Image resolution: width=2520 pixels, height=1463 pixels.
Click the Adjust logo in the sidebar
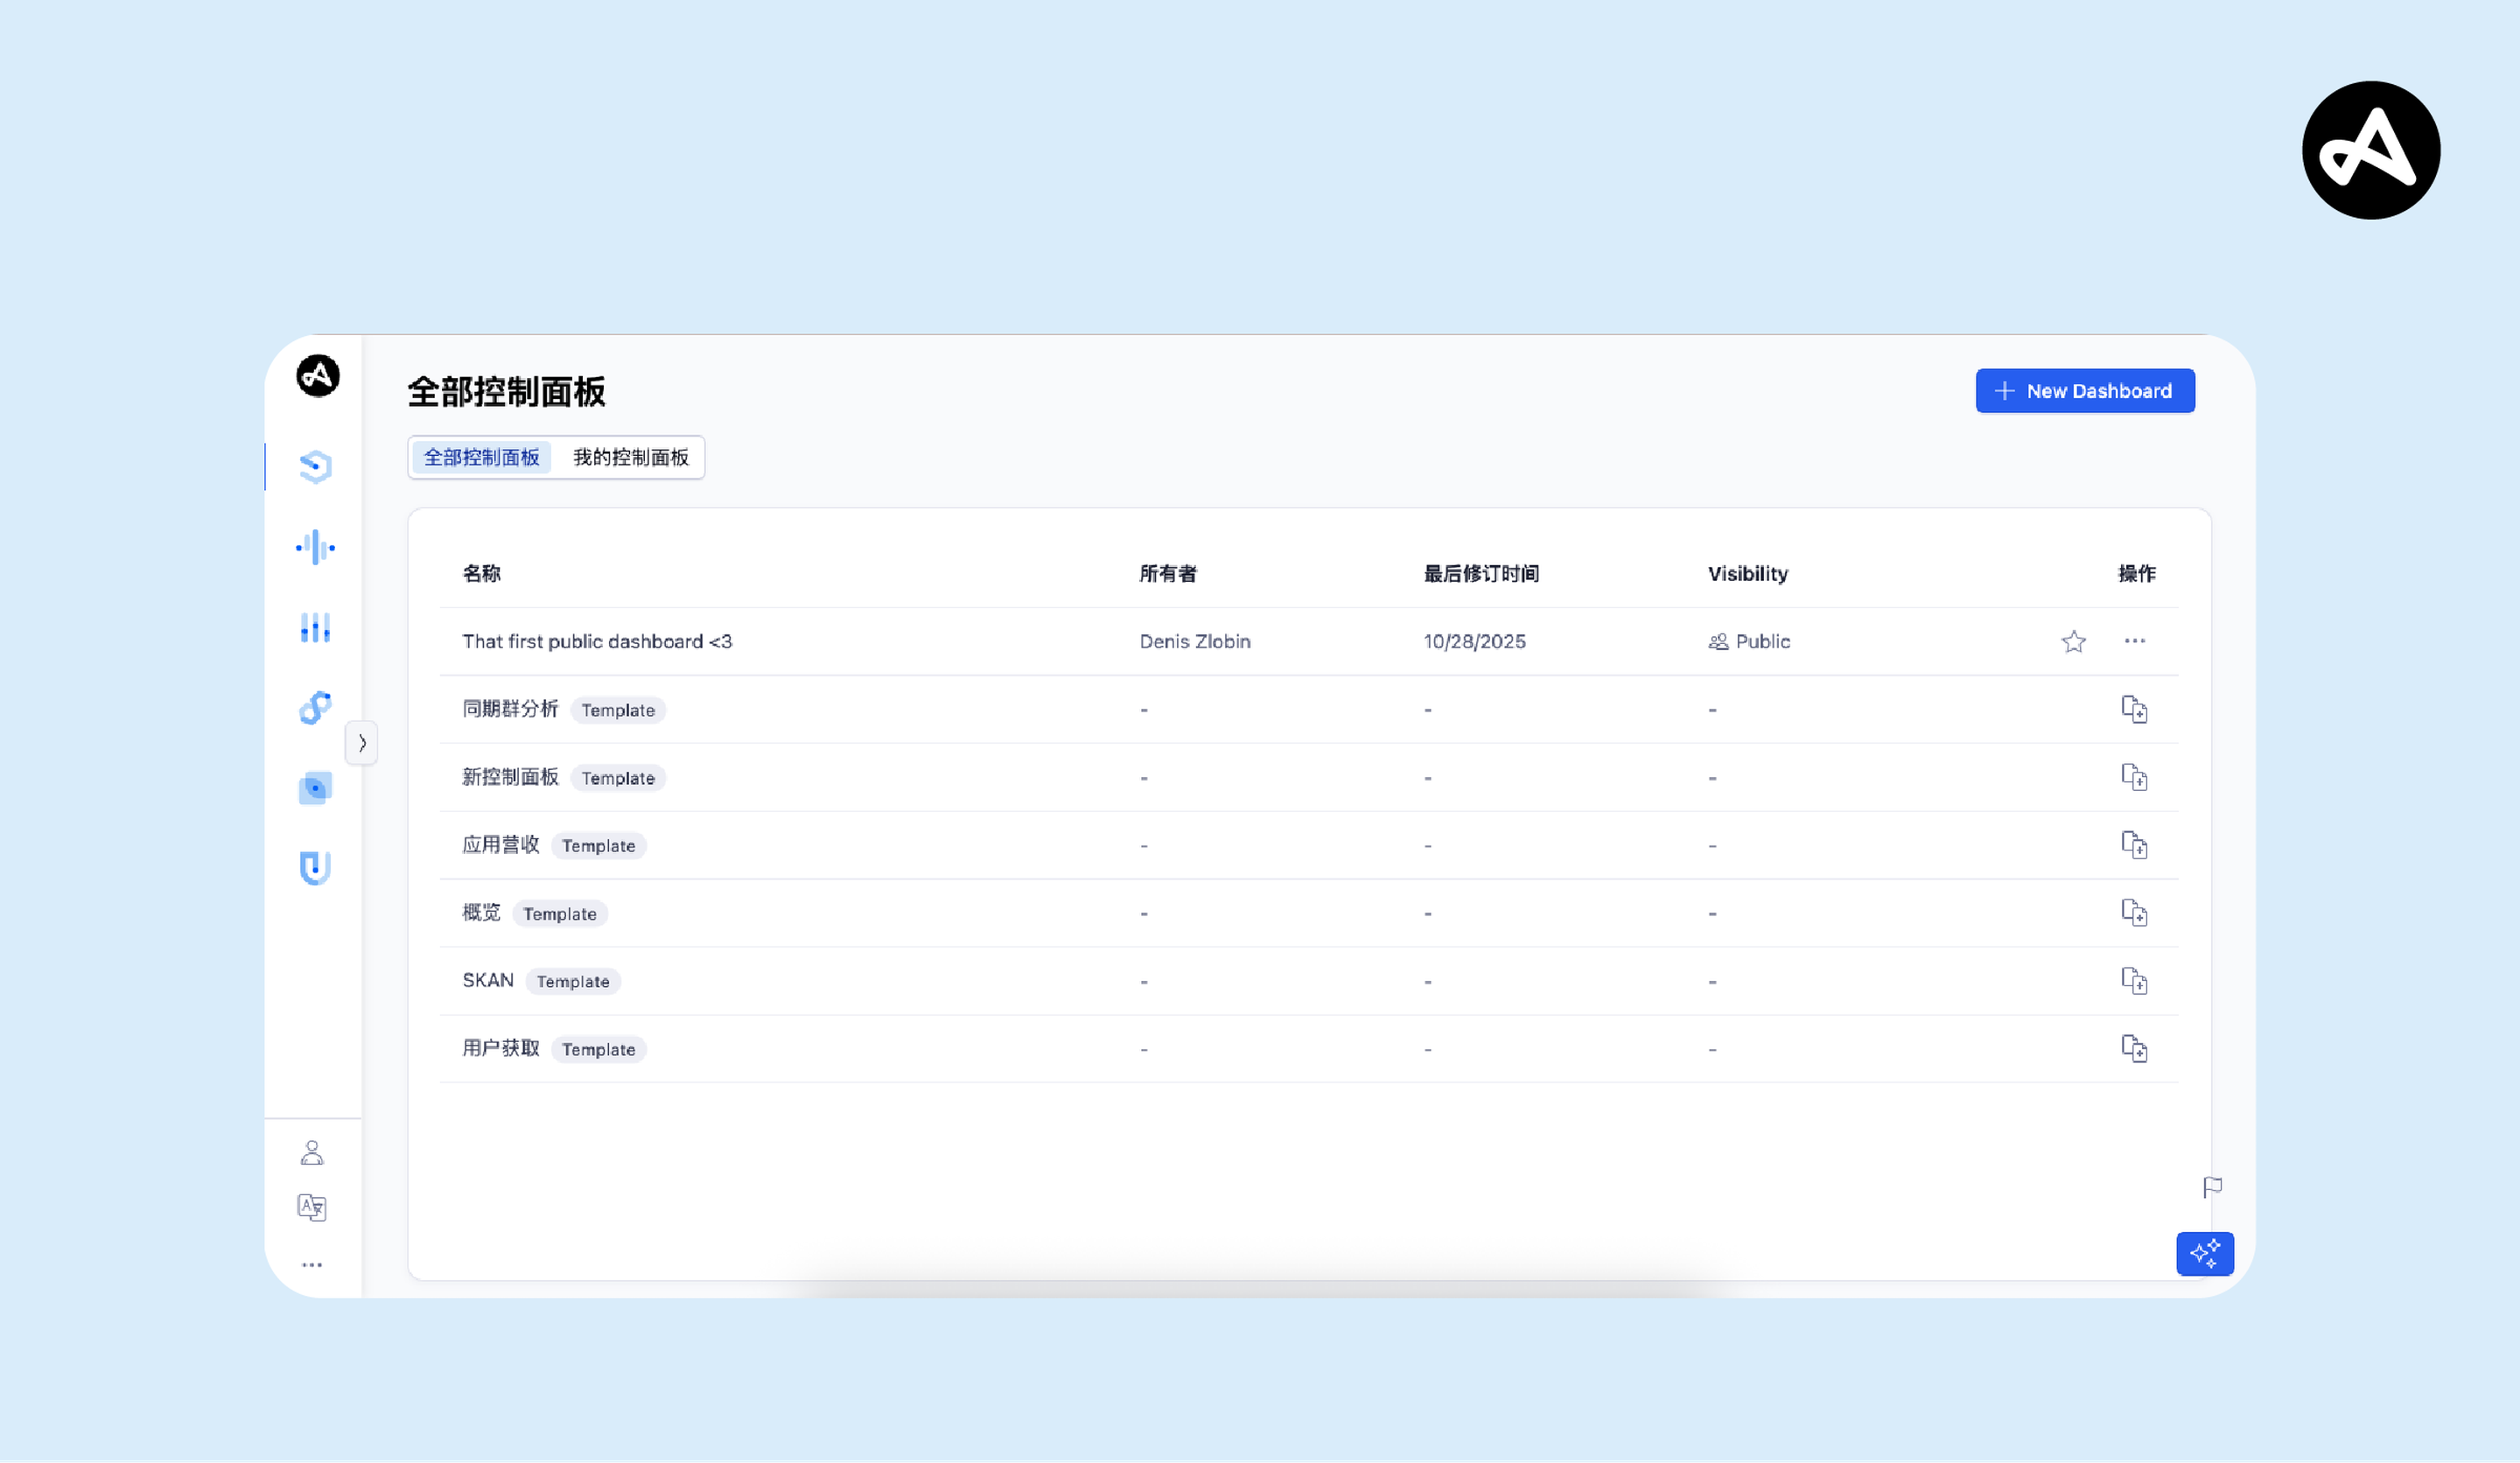pyautogui.click(x=318, y=376)
